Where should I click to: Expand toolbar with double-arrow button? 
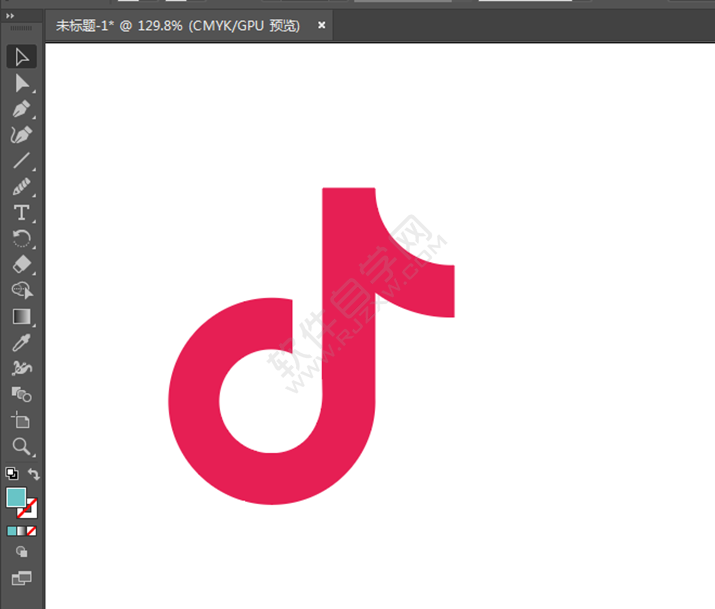pos(10,16)
